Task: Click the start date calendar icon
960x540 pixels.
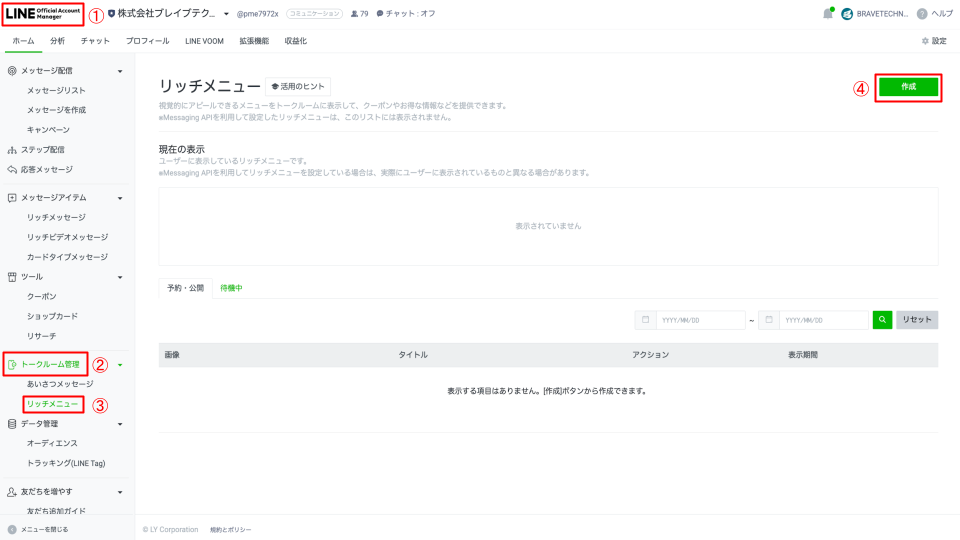Action: [x=645, y=320]
